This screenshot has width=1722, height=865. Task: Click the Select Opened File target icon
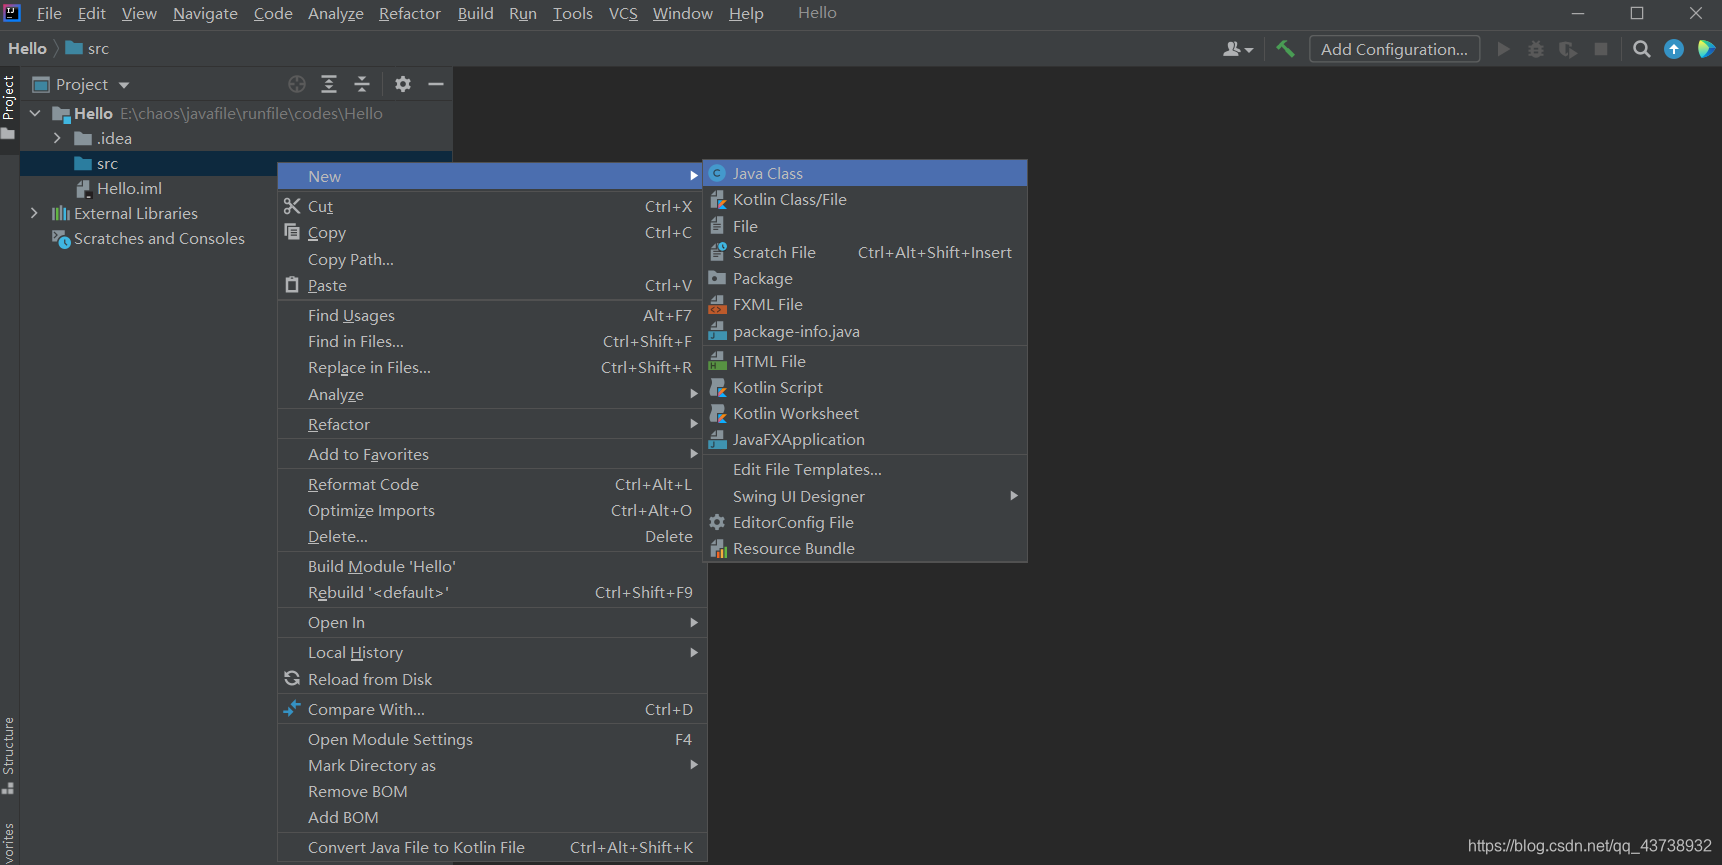[297, 84]
